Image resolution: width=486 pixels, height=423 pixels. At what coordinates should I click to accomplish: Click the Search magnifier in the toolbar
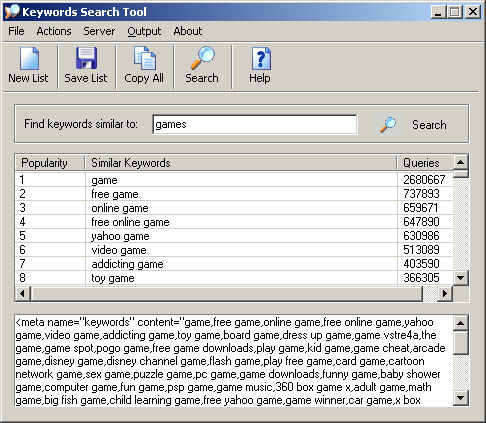pos(202,58)
